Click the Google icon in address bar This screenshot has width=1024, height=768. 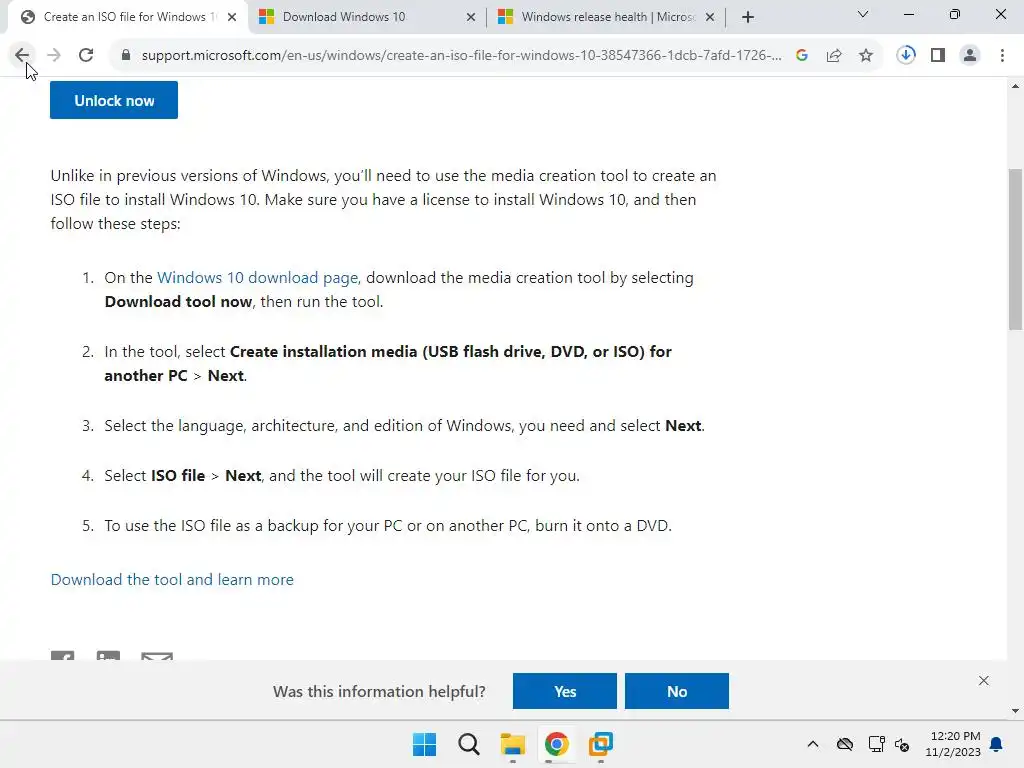pos(802,55)
